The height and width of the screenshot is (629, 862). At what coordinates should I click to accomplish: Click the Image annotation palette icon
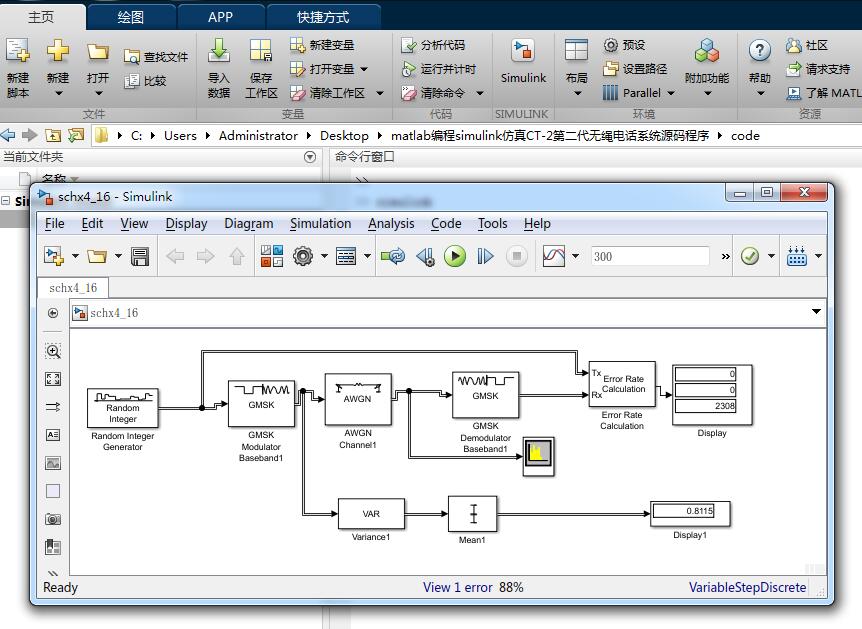[x=53, y=463]
